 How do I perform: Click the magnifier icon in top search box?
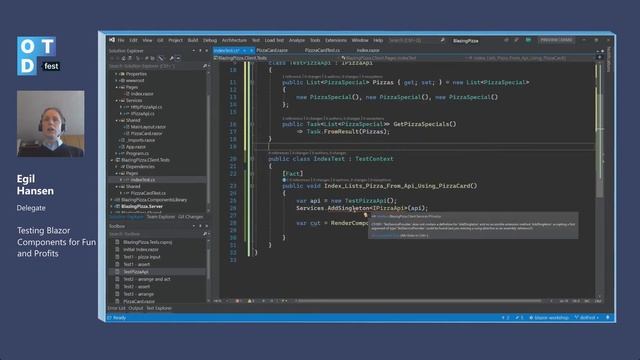[x=442, y=40]
